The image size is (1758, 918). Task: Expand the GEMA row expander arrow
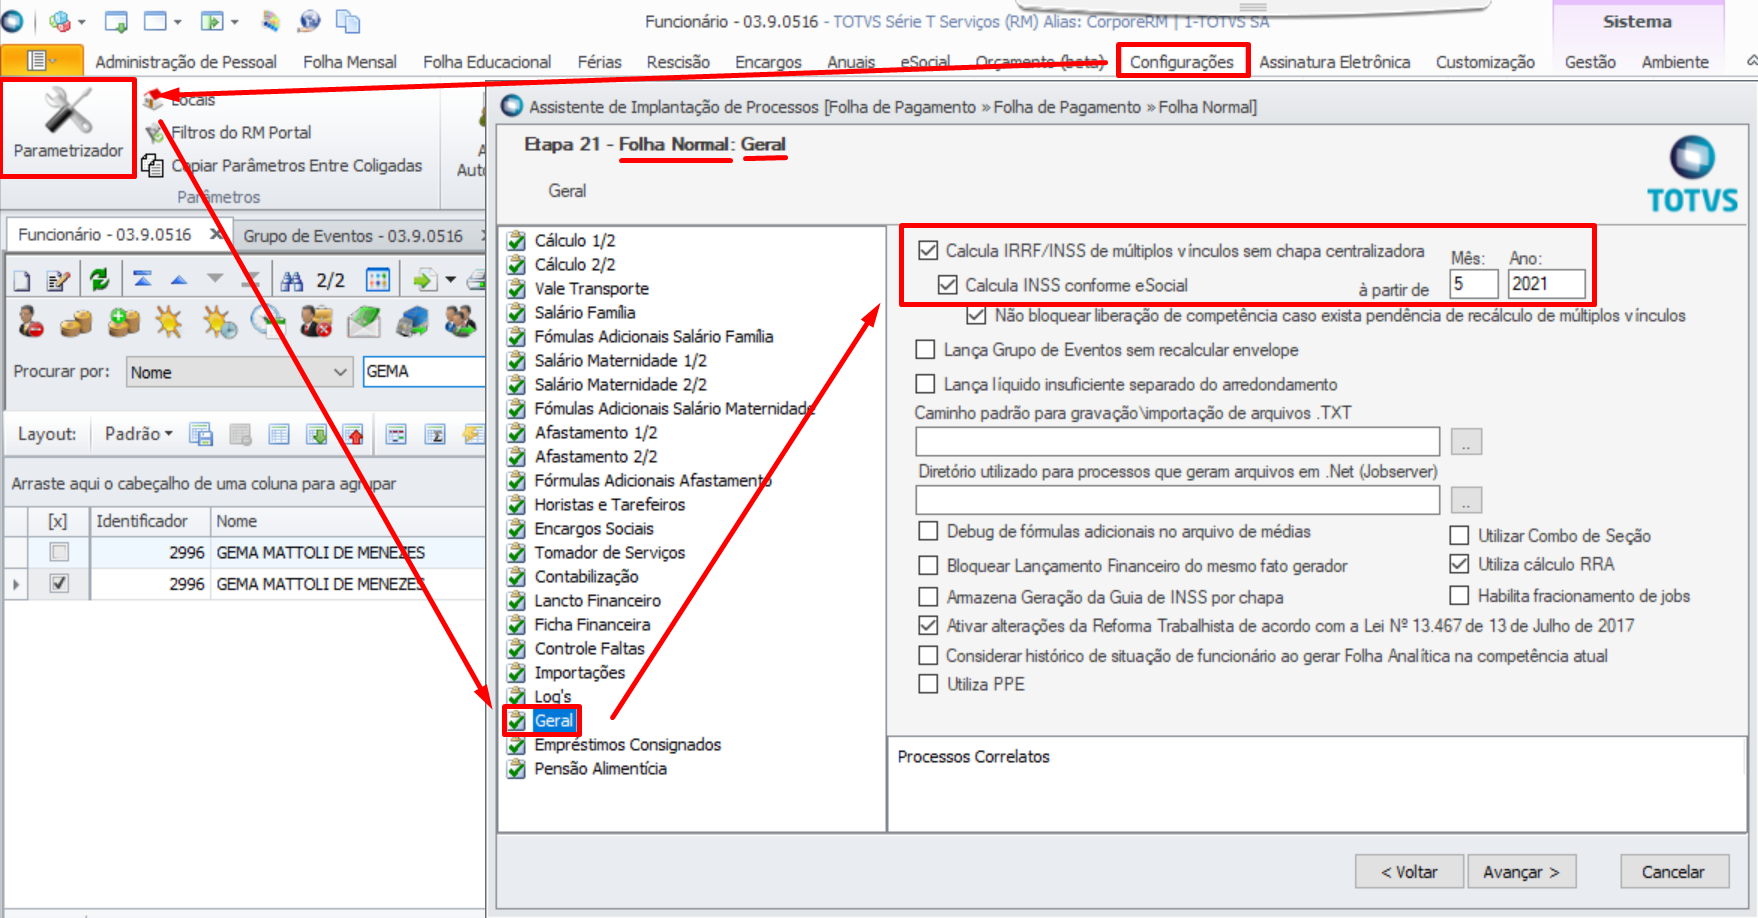pyautogui.click(x=15, y=583)
